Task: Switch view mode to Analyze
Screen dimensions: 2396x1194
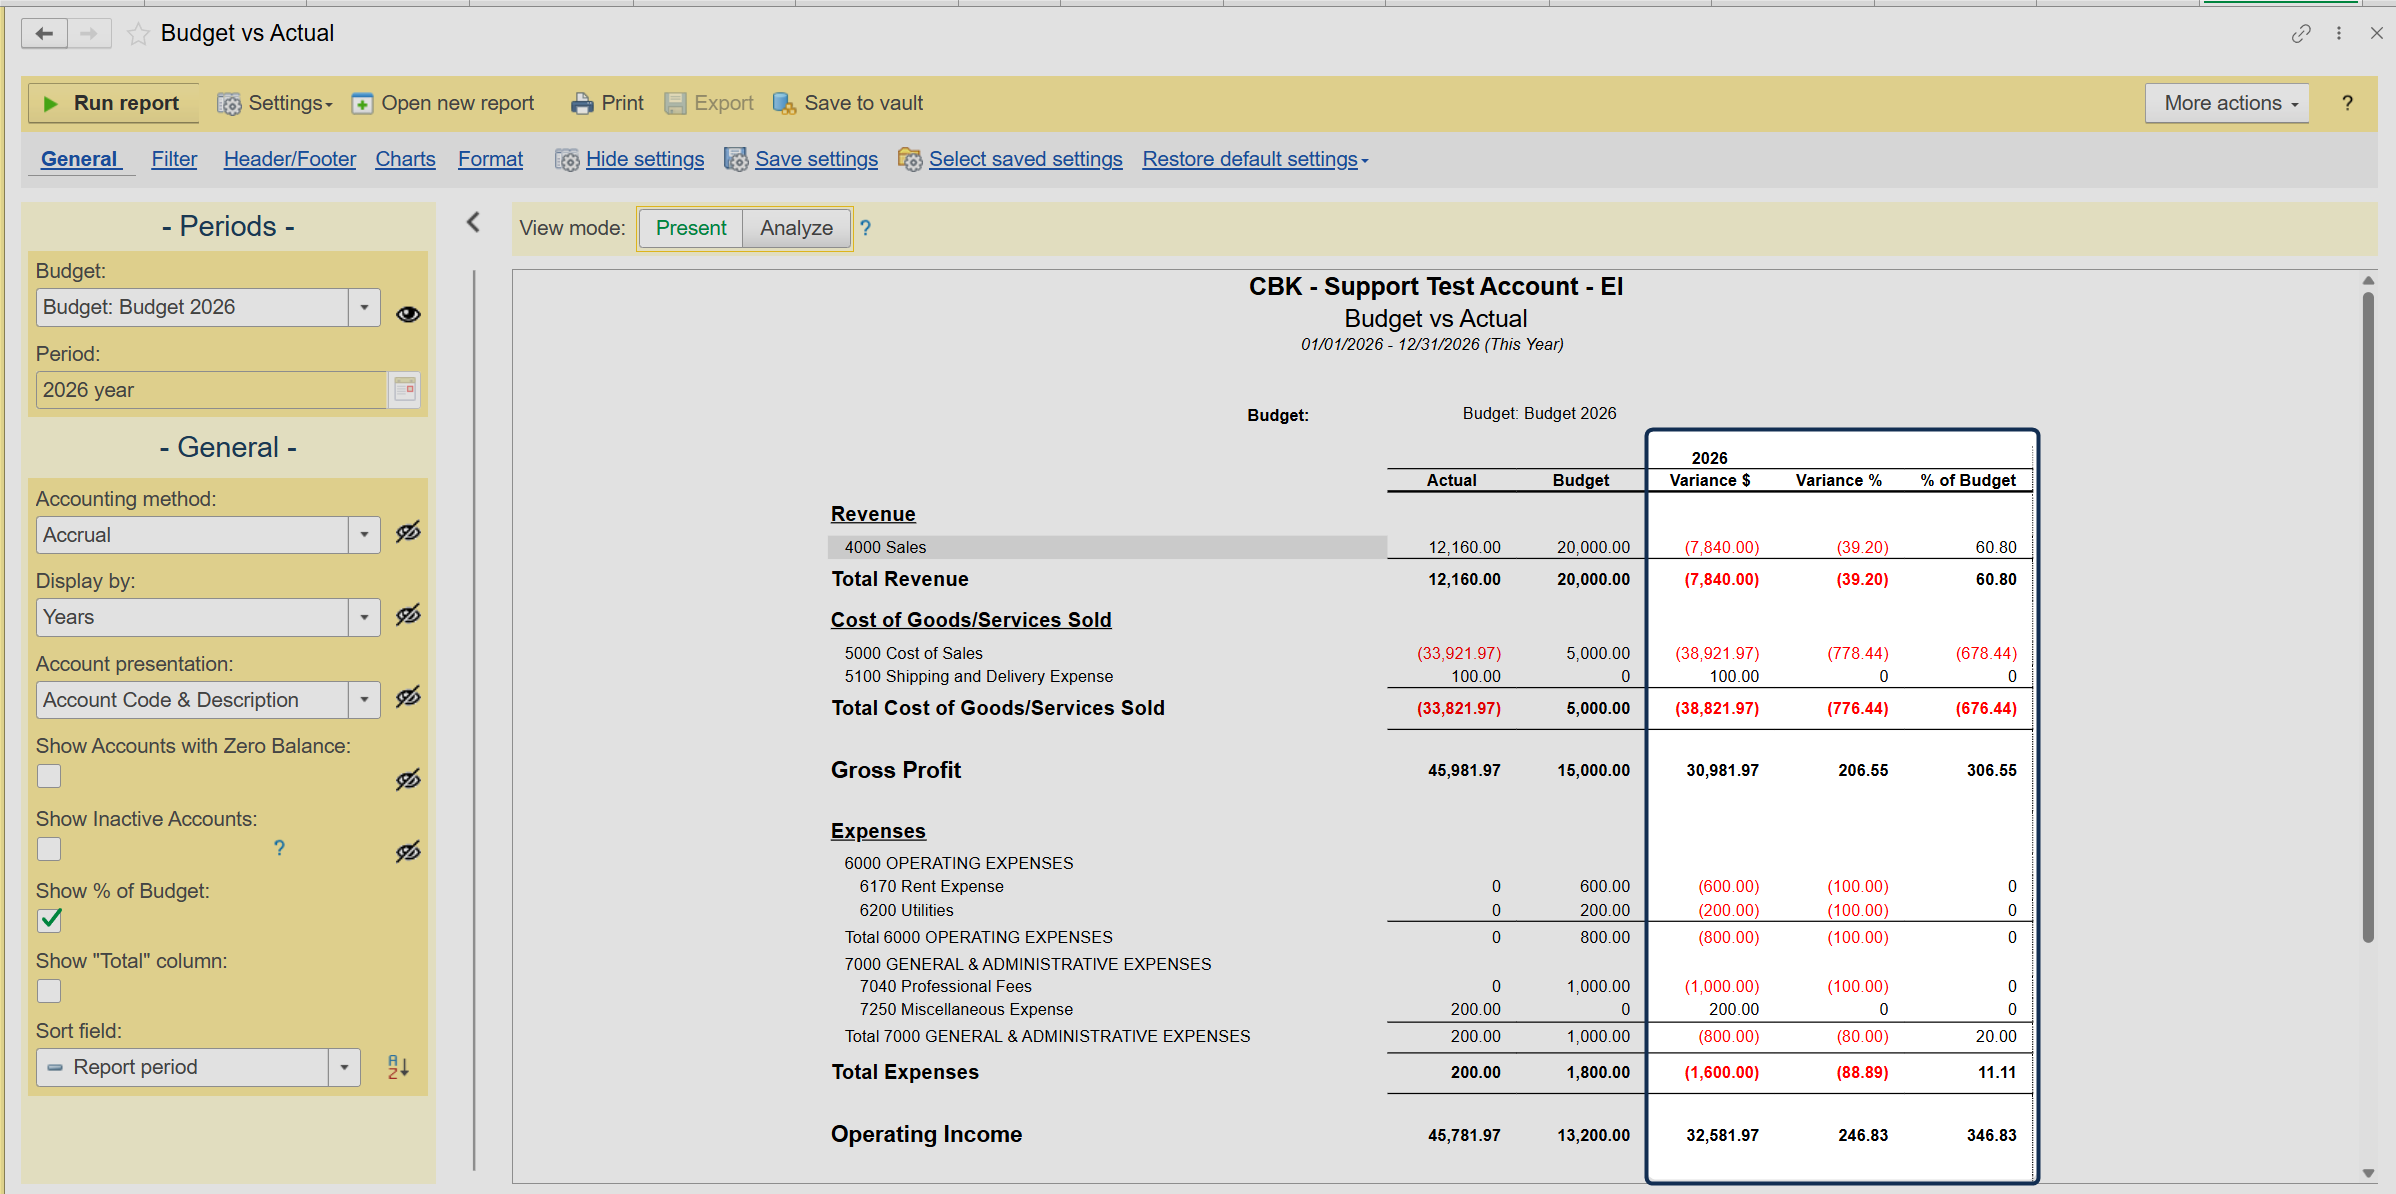Action: pos(796,228)
